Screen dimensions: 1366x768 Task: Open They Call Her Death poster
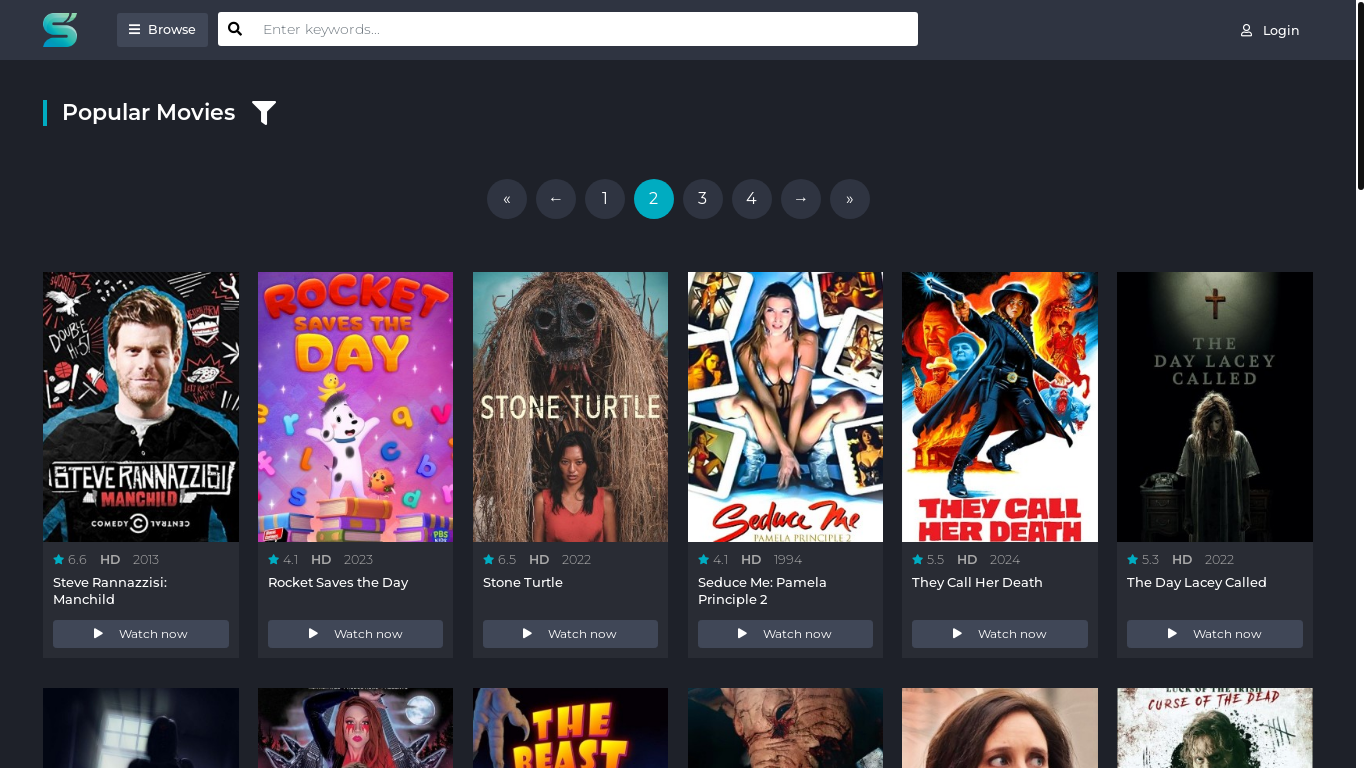click(1000, 407)
